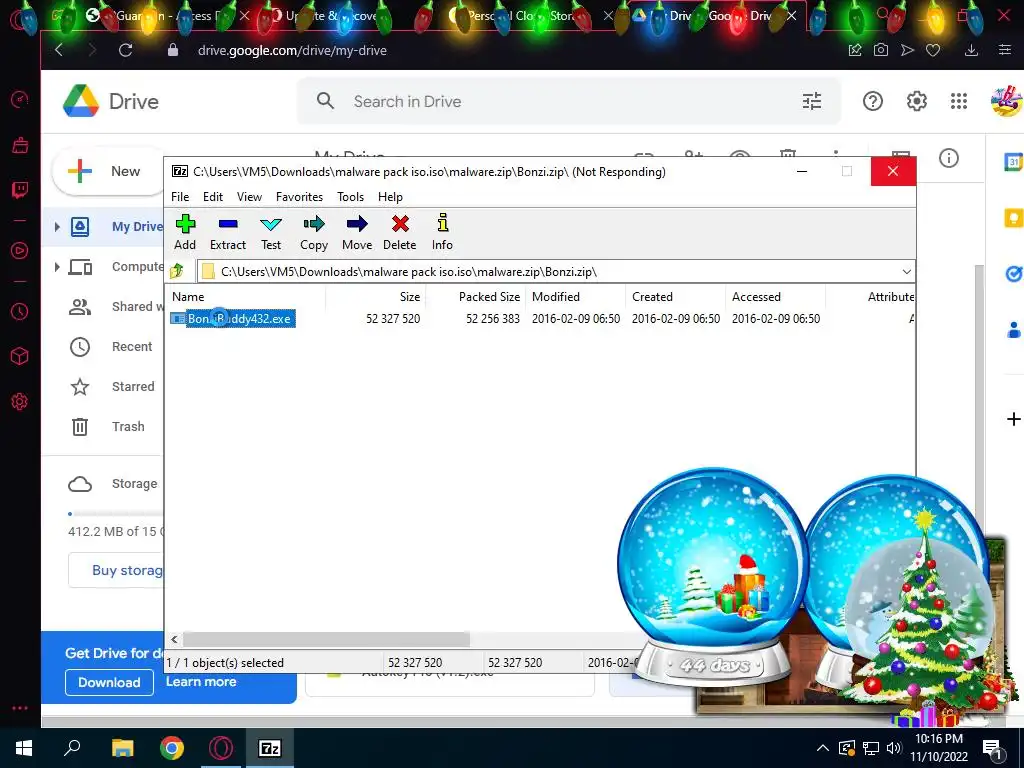Open Twitch in the Opera sidebar
Screen dimensions: 1024x768
coord(20,190)
